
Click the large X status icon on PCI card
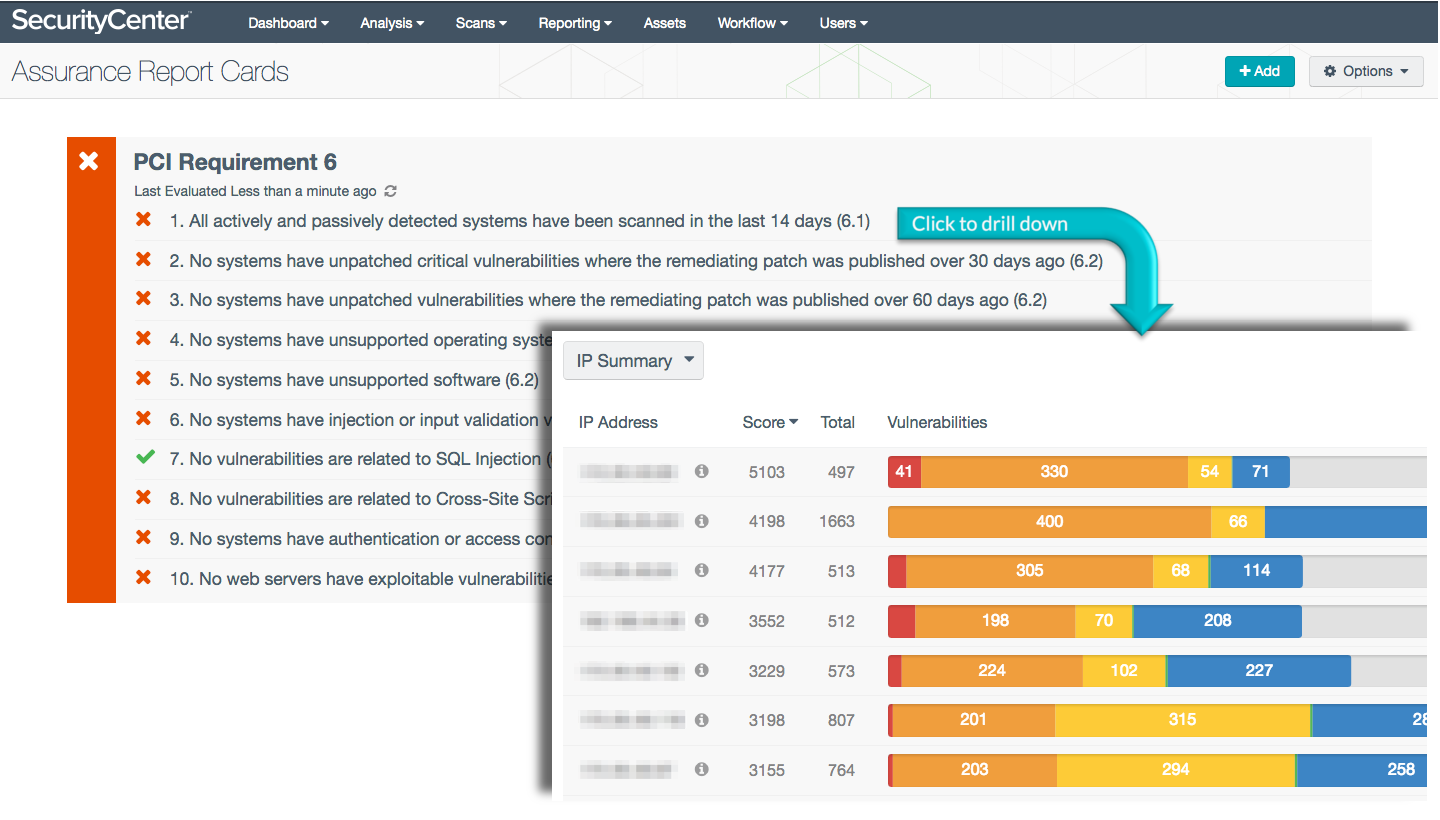click(x=89, y=161)
